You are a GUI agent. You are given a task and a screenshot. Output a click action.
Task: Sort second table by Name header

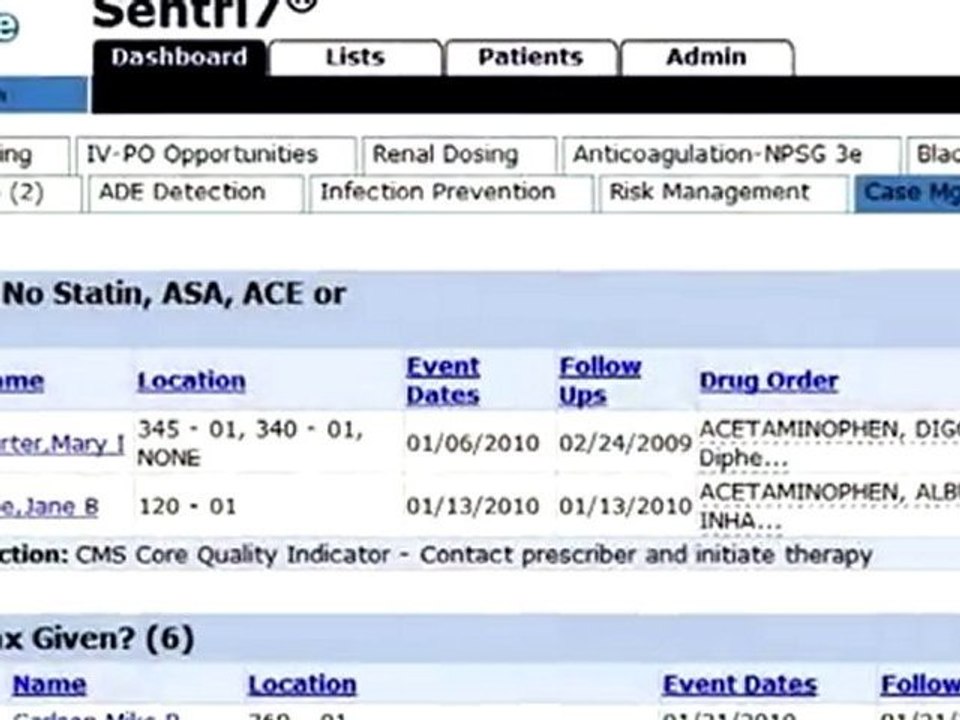click(x=49, y=684)
